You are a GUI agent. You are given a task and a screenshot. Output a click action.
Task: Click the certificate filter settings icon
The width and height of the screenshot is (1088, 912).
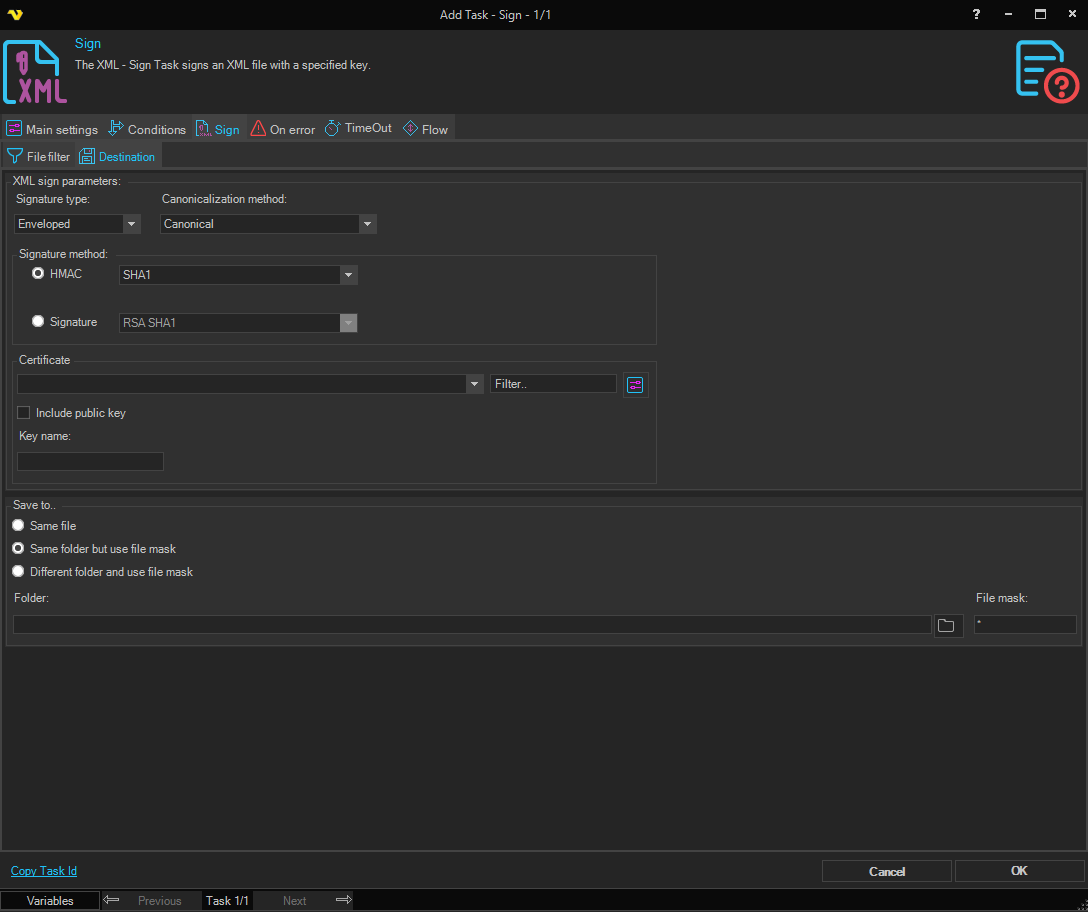point(635,385)
